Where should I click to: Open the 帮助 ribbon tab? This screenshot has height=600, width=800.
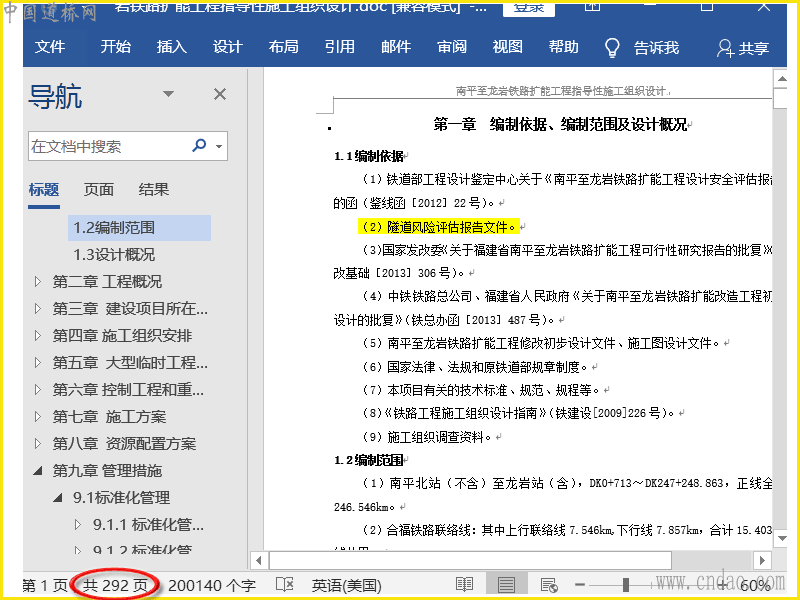[x=564, y=47]
